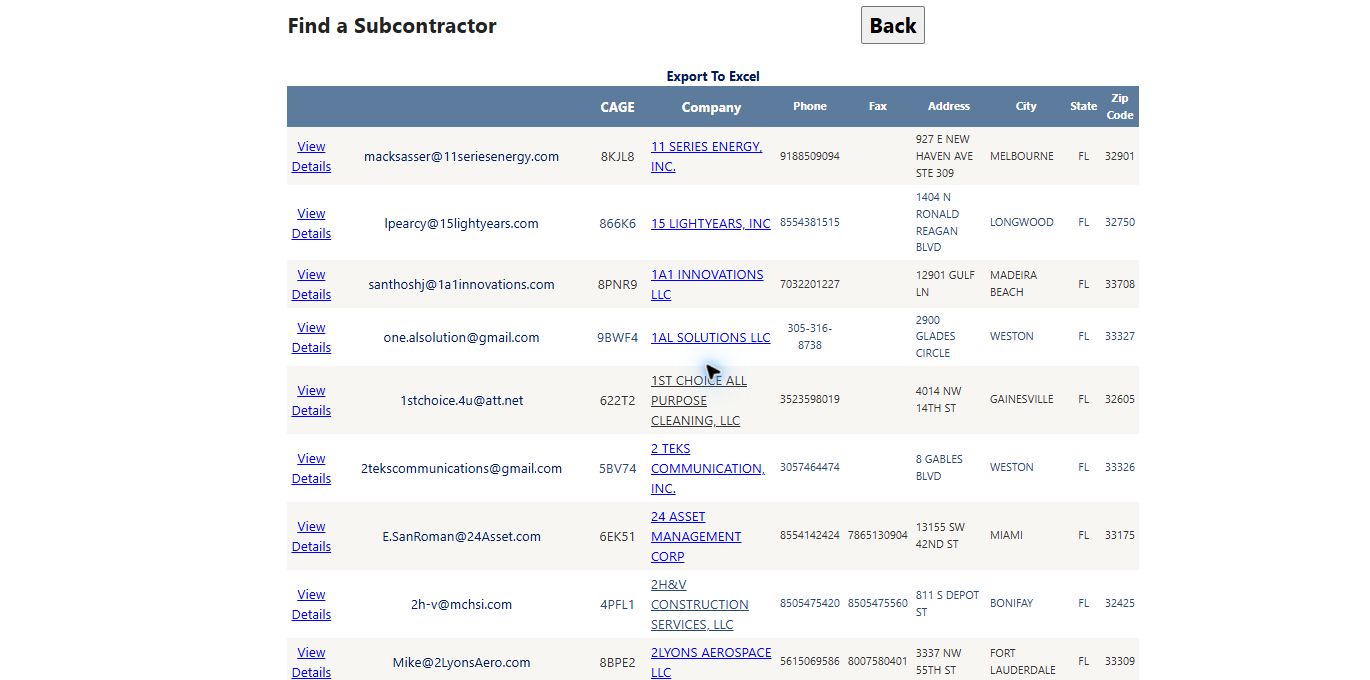Viewport: 1370px width, 680px height.
Task: Click Export To Excel link
Action: tap(713, 77)
